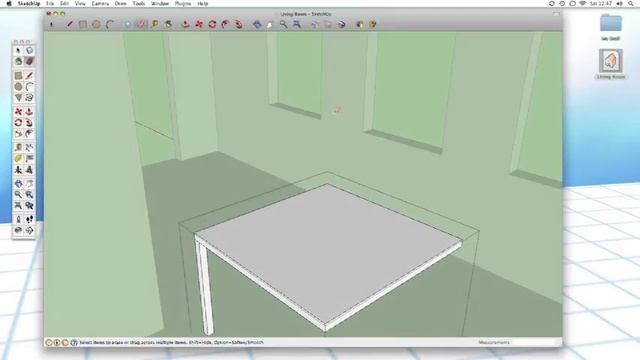640x360 pixels.
Task: Open the File menu
Action: pos(50,4)
